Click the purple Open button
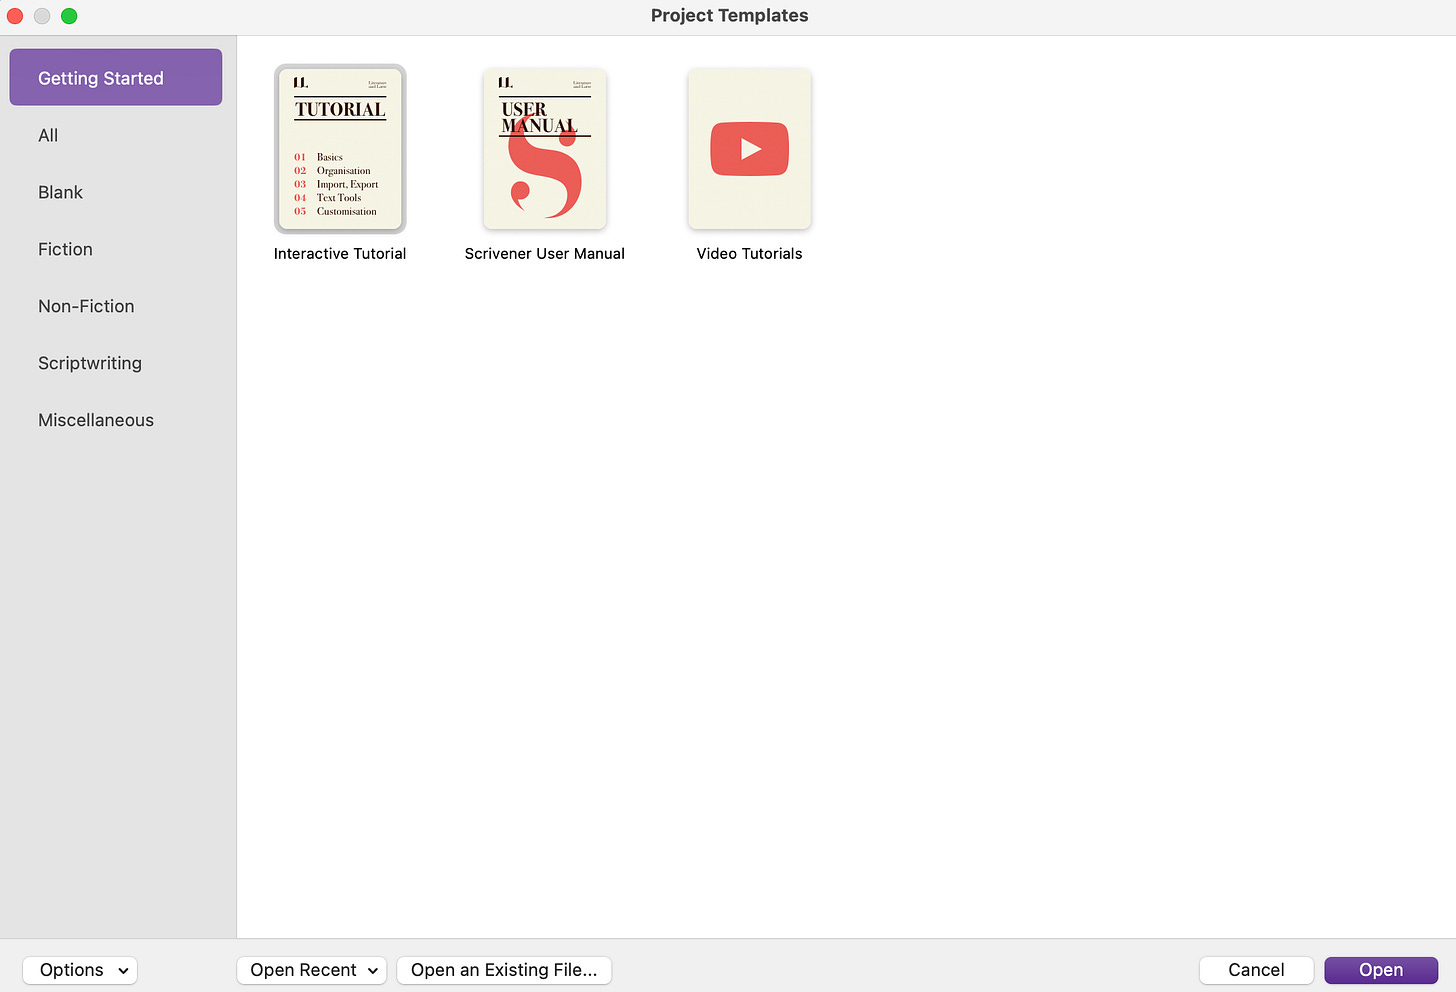This screenshot has width=1456, height=992. click(1381, 970)
